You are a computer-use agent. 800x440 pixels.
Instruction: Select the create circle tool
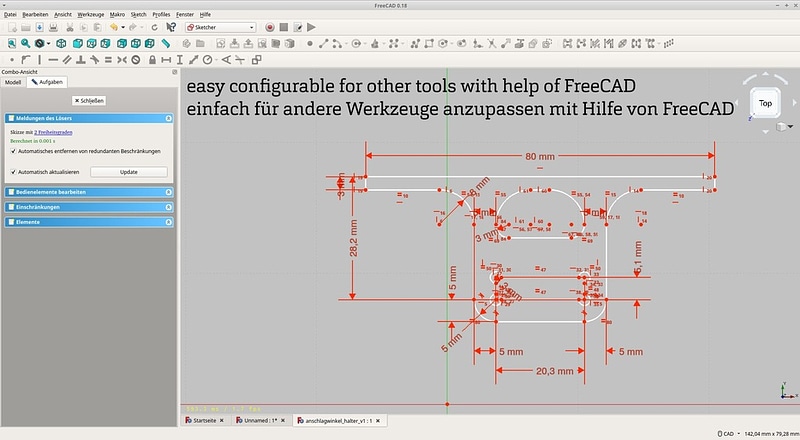356,43
